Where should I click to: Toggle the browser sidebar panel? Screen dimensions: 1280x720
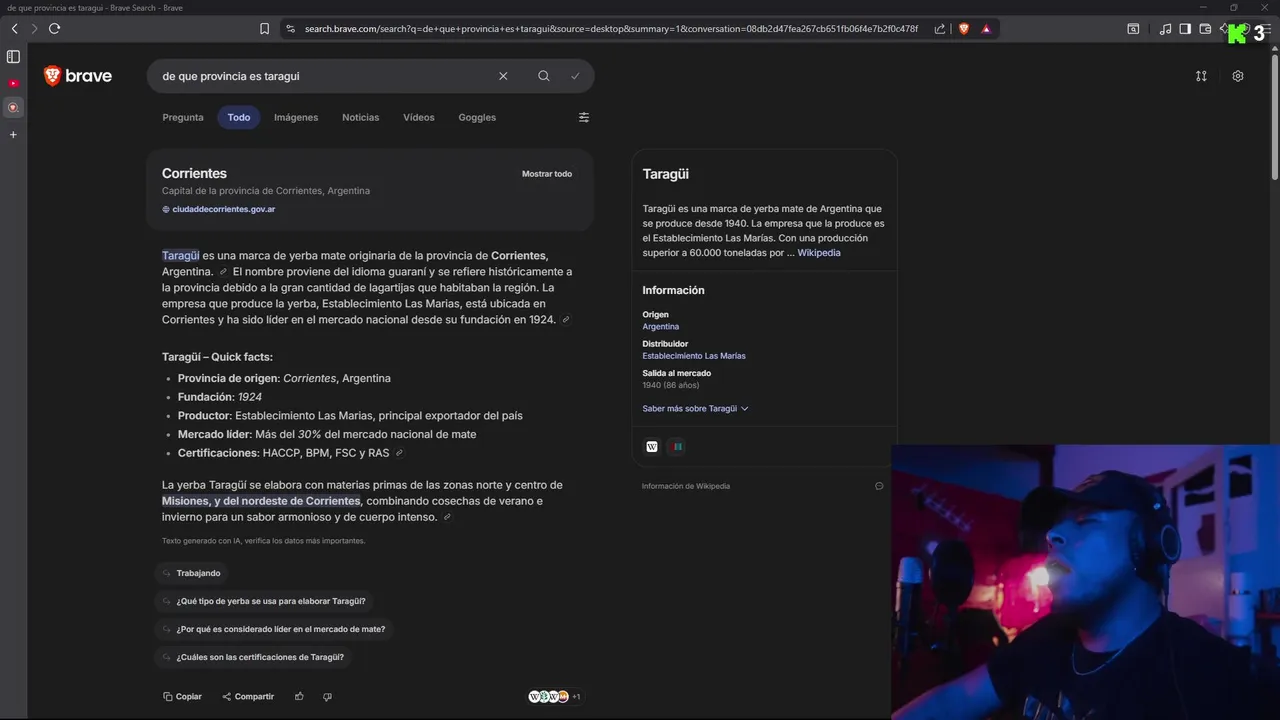click(1185, 29)
